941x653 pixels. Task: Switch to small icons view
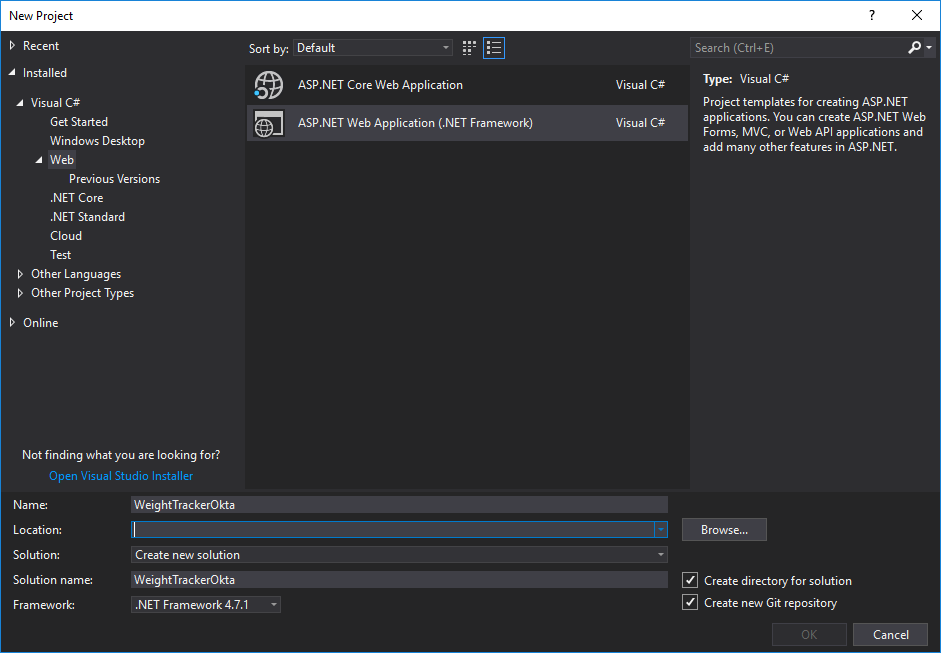(470, 48)
